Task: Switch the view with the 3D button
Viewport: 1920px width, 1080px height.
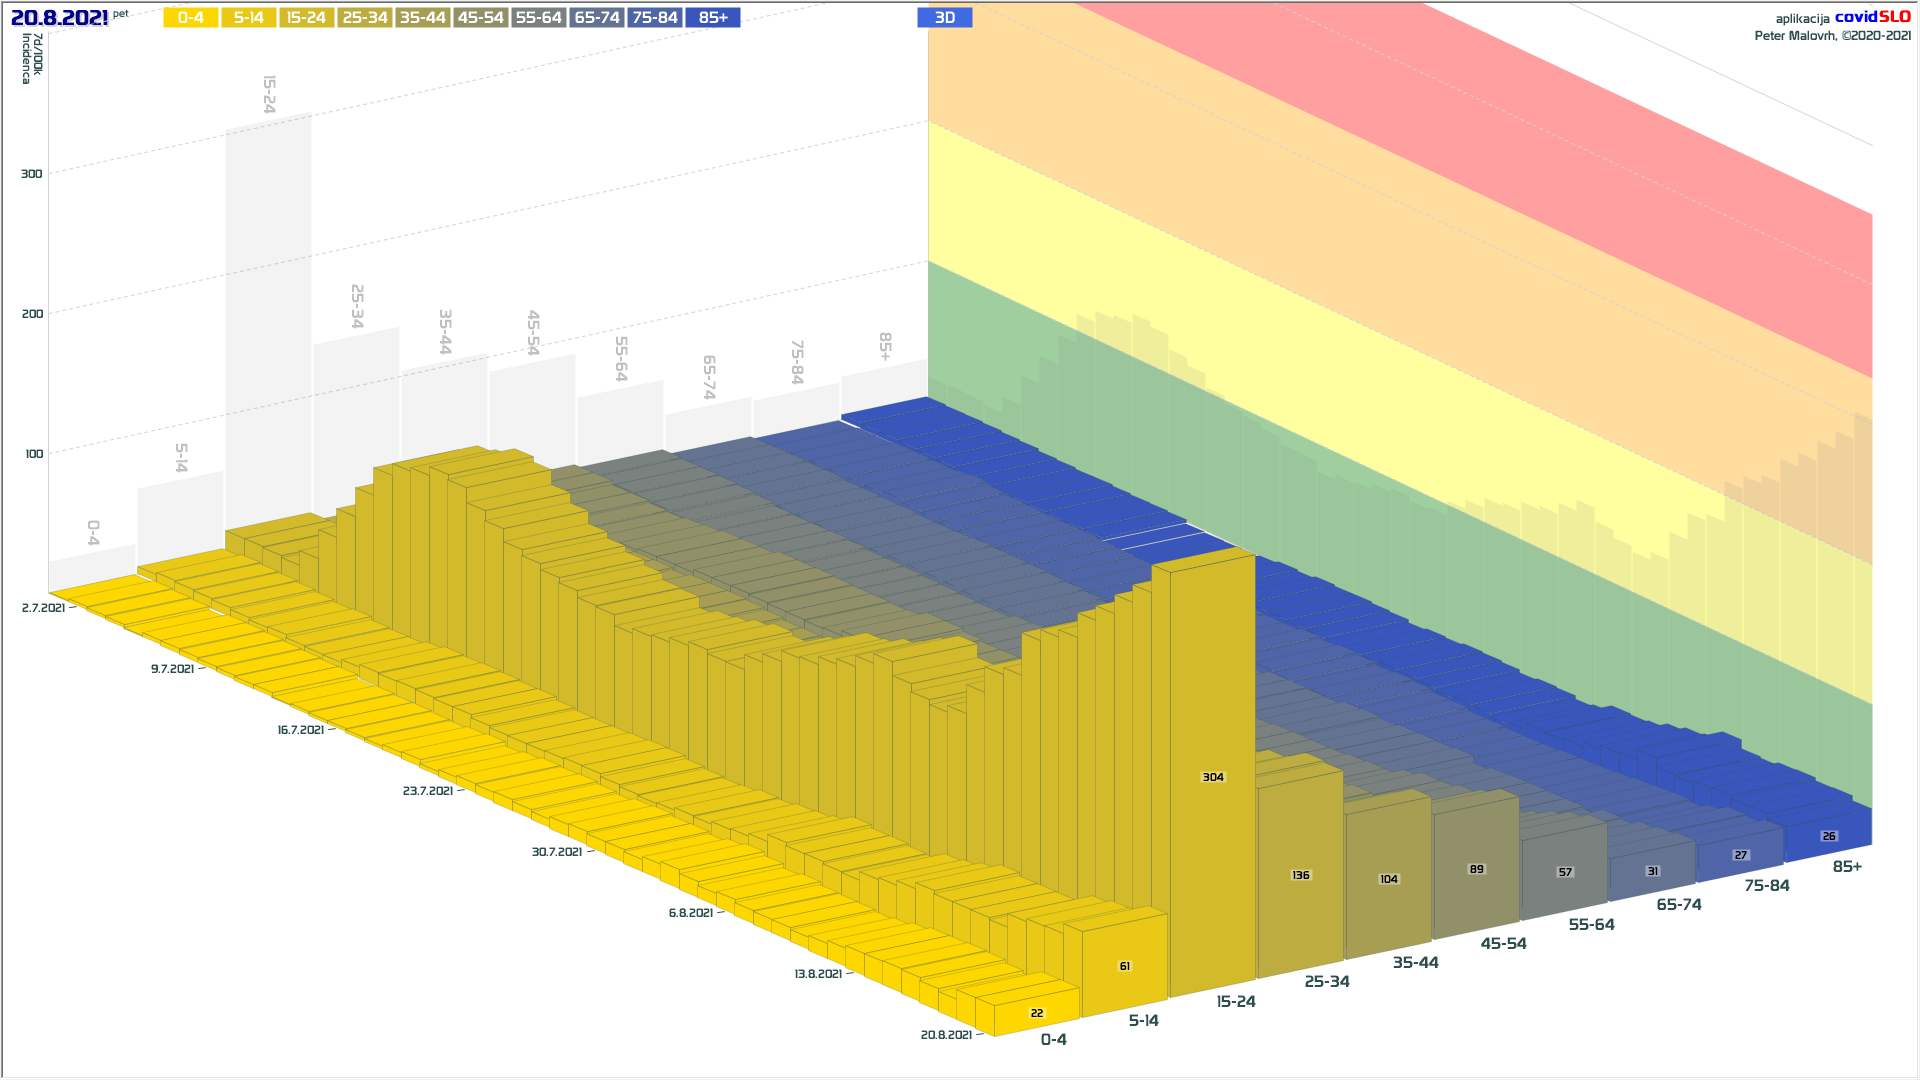Action: tap(944, 18)
